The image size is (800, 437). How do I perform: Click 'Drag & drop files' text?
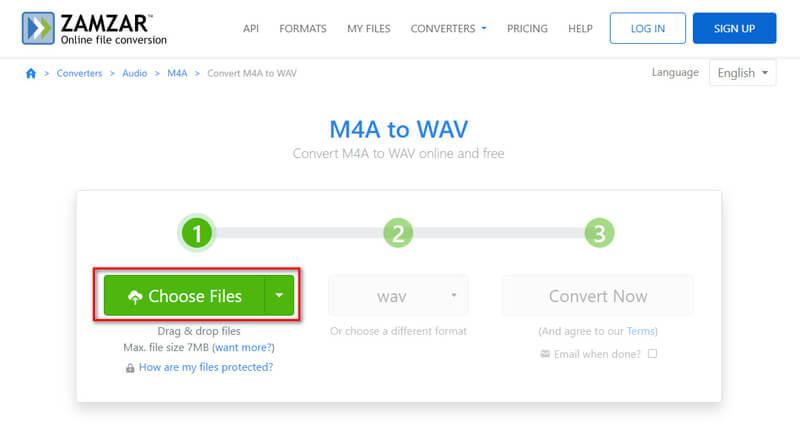coord(199,331)
